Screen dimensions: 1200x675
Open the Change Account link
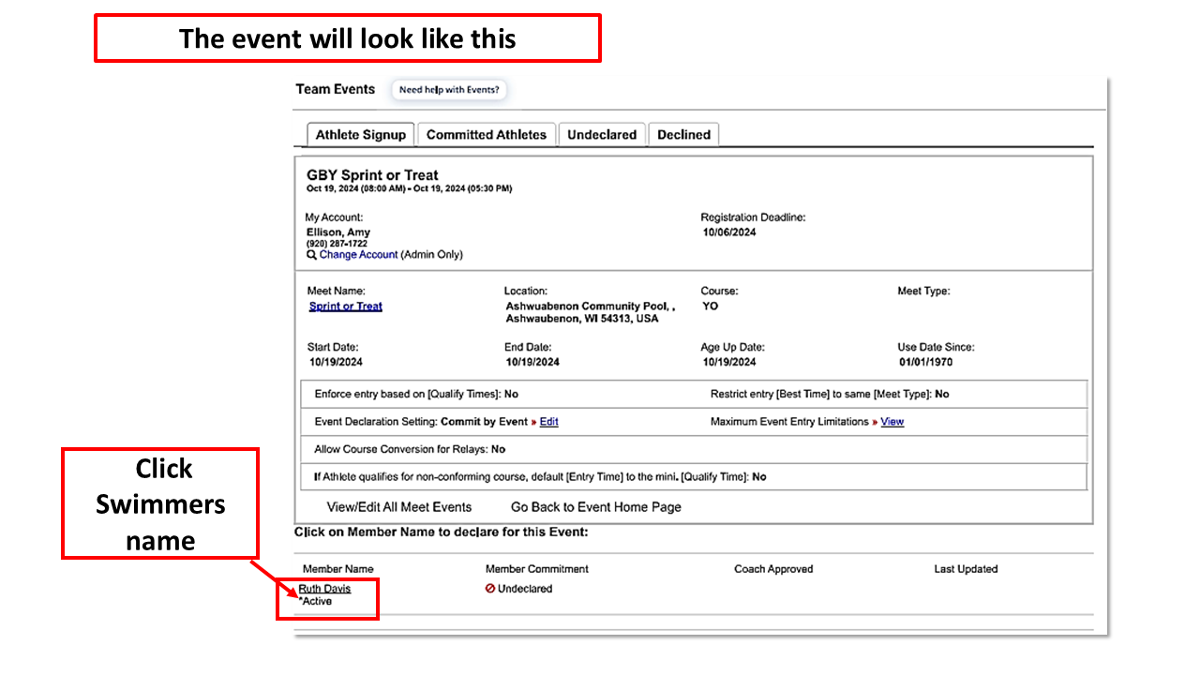[358, 255]
